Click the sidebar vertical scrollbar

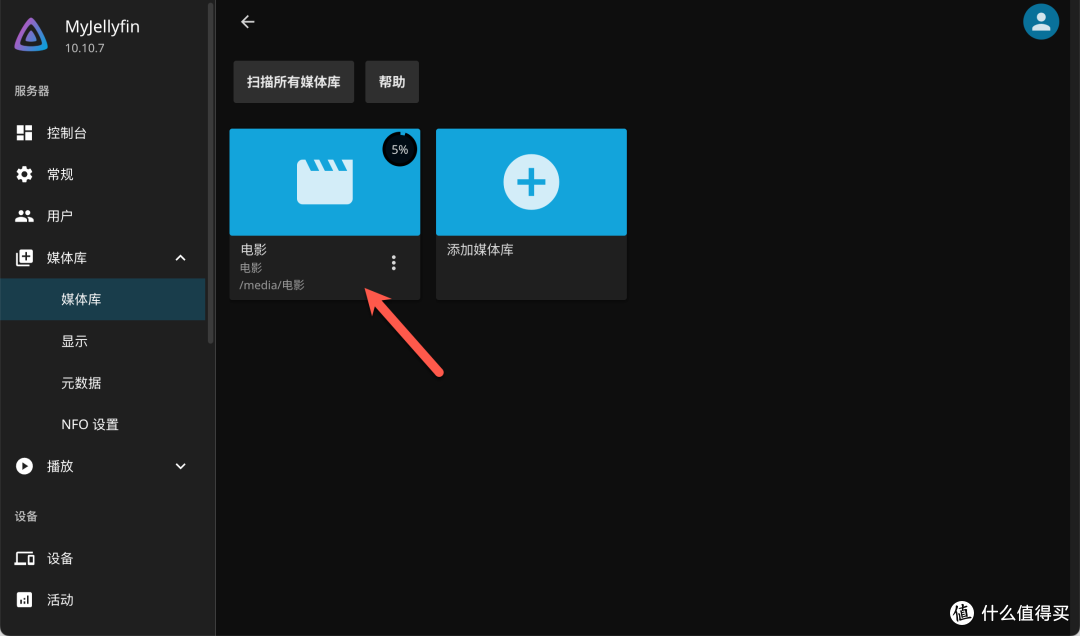(211, 172)
